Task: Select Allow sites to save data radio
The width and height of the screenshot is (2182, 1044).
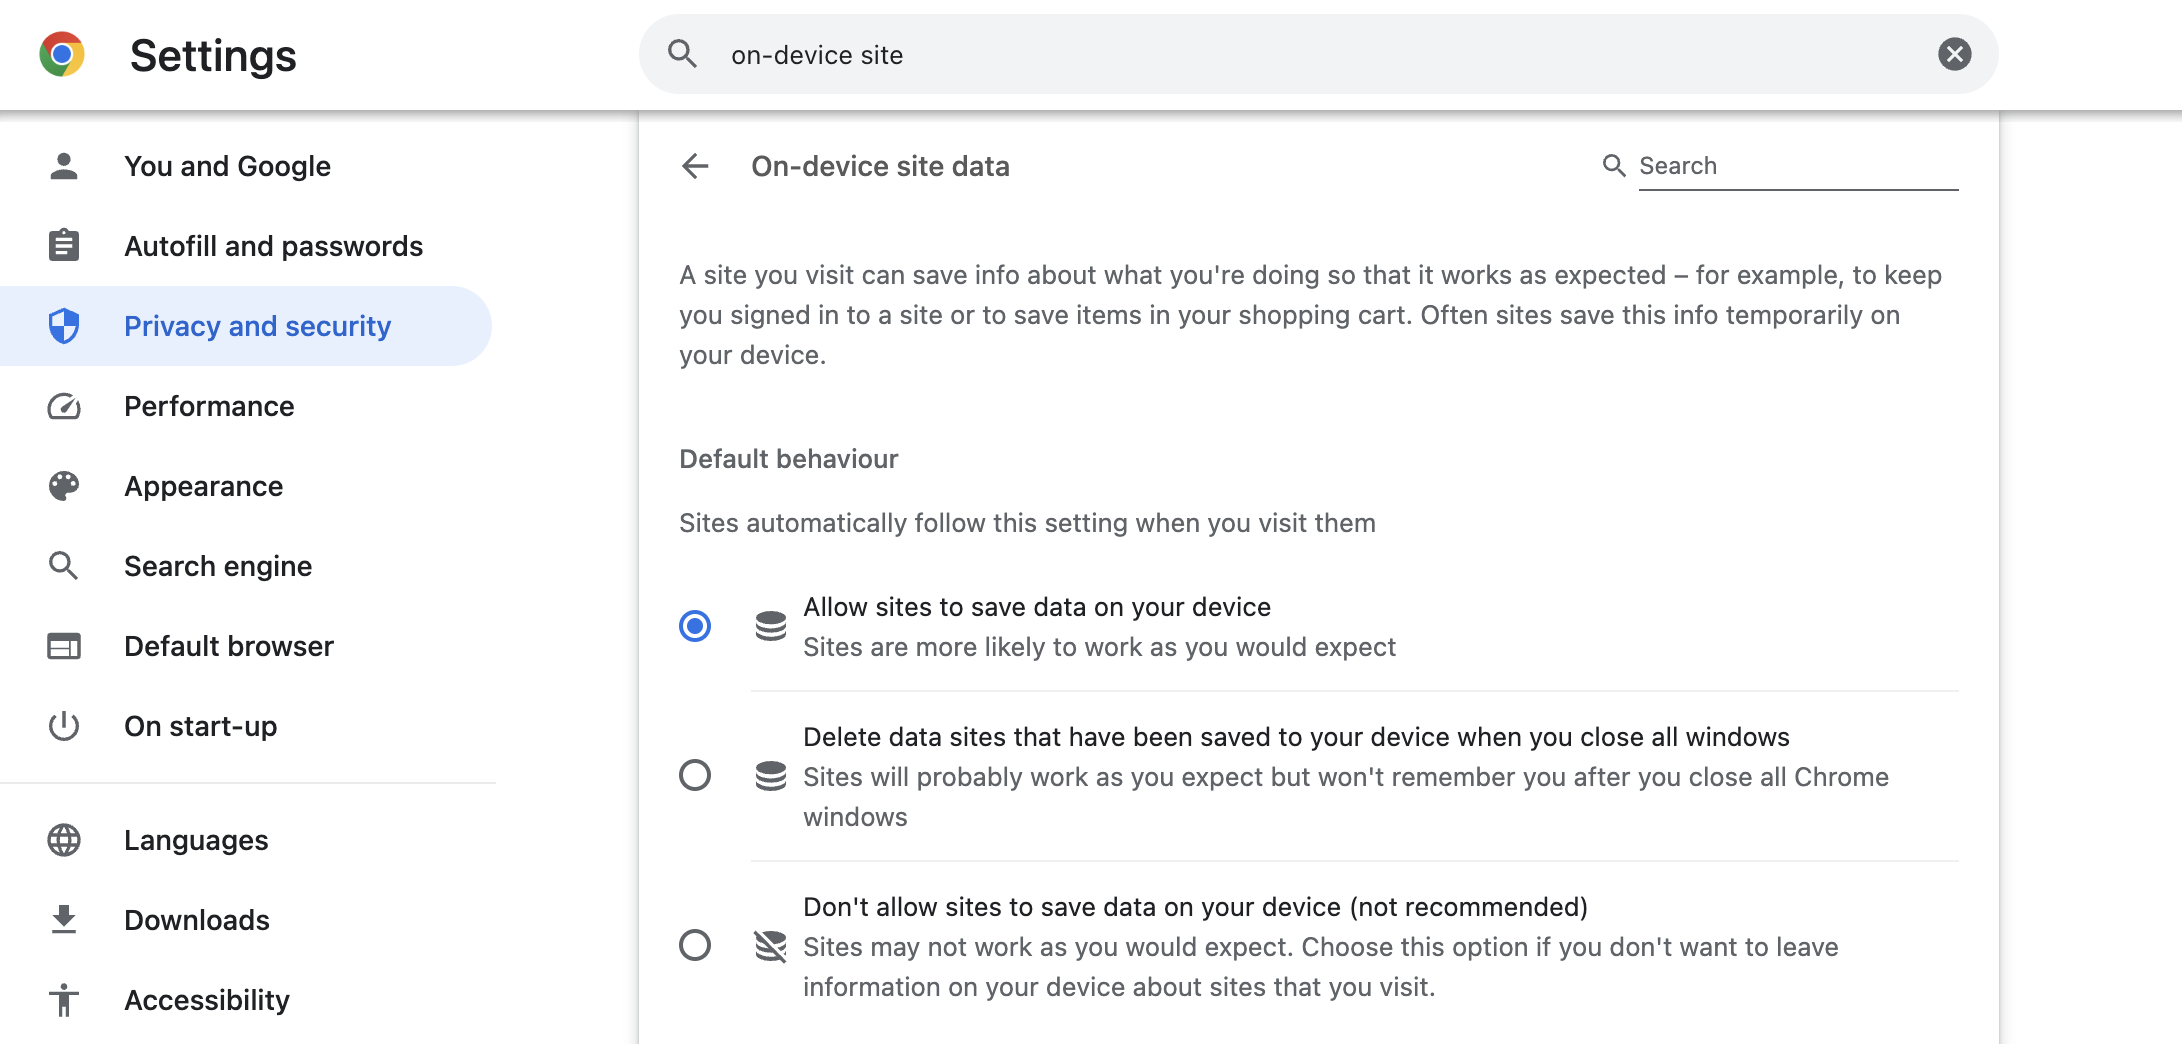Action: (x=695, y=626)
